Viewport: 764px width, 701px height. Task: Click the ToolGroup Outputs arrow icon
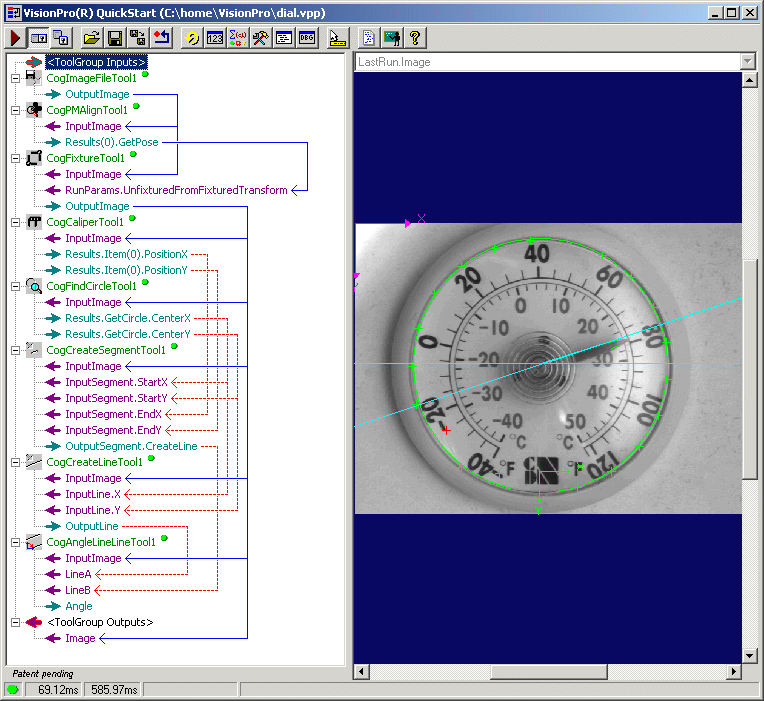pyautogui.click(x=34, y=622)
